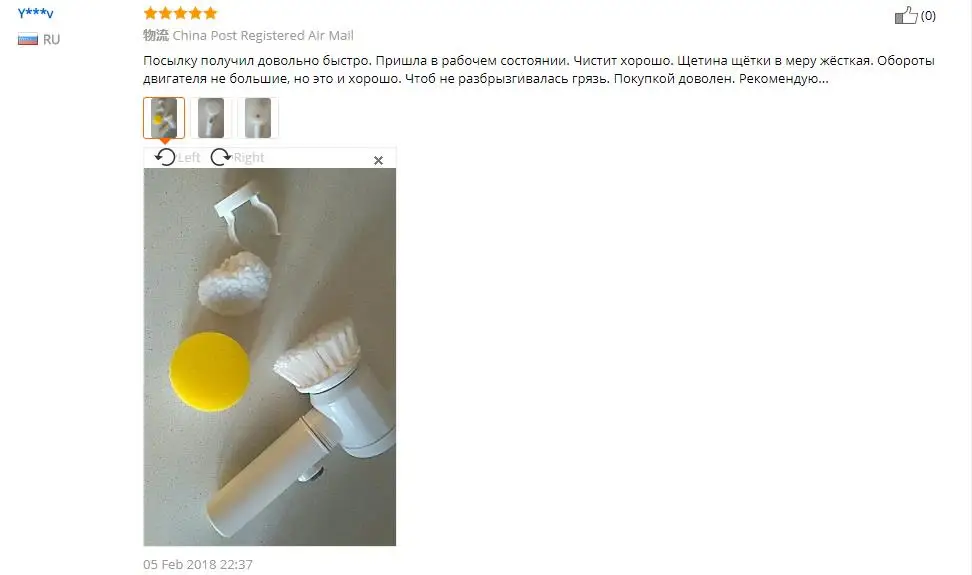
Task: Rotate the photo left using the counterclockwise arrow
Action: coord(165,157)
